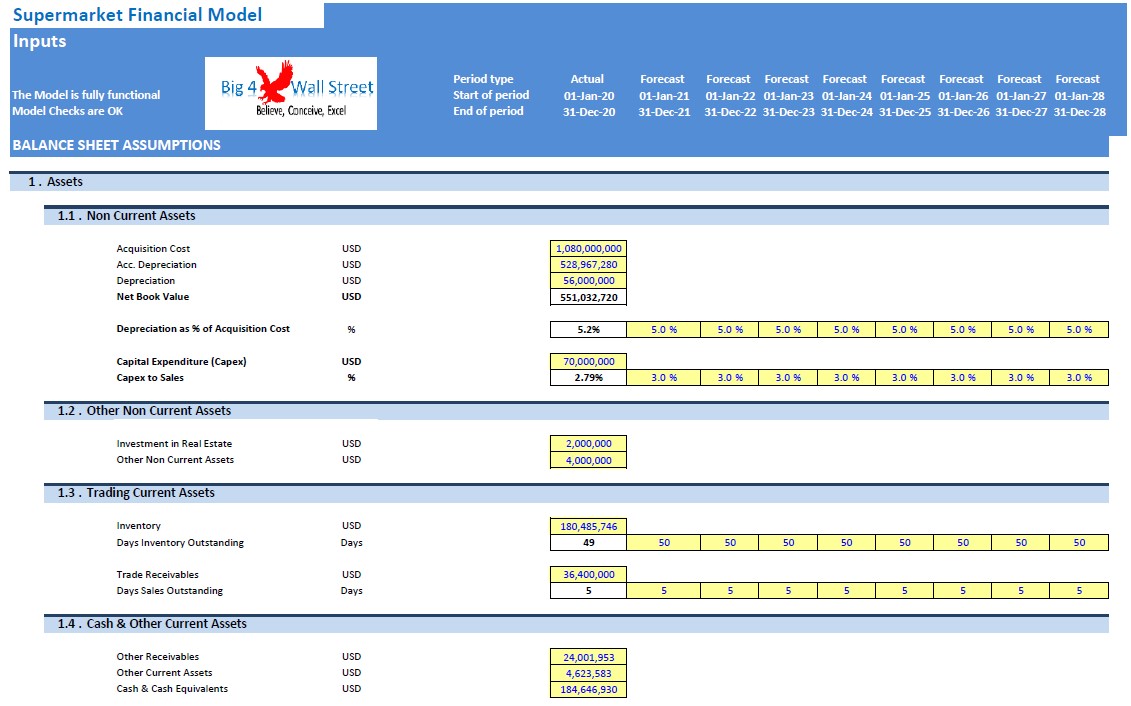The width and height of the screenshot is (1131, 706).
Task: Select the Capital Expenditure cell 70,000,000
Action: (589, 361)
